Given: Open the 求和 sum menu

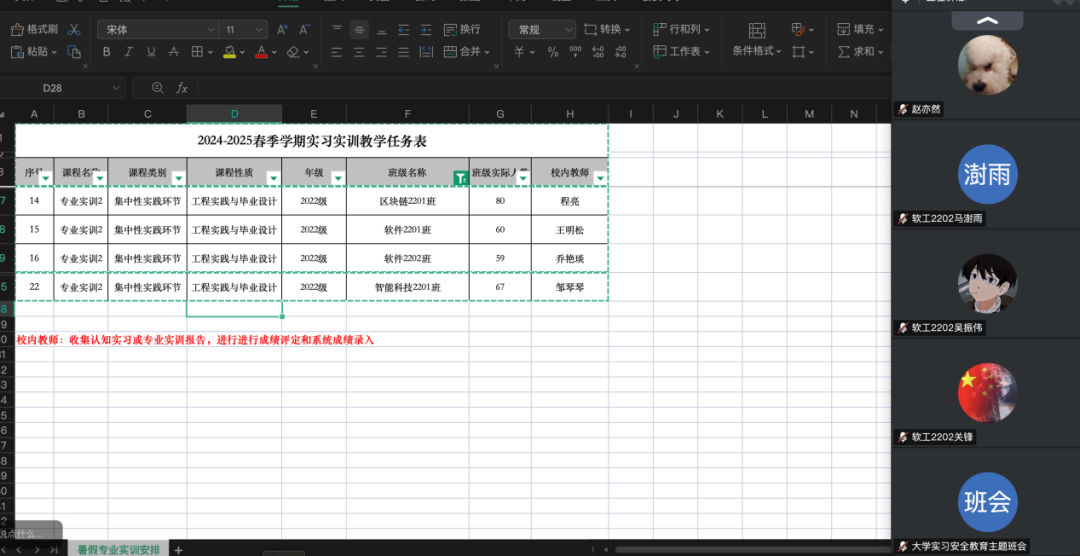Looking at the screenshot, I should [860, 52].
